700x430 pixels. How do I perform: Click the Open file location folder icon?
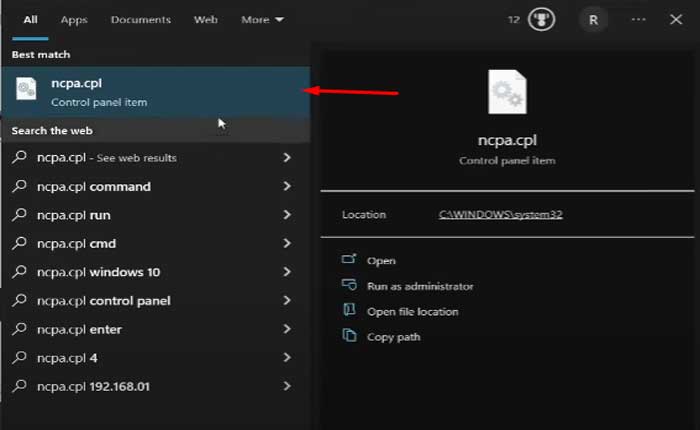point(349,311)
